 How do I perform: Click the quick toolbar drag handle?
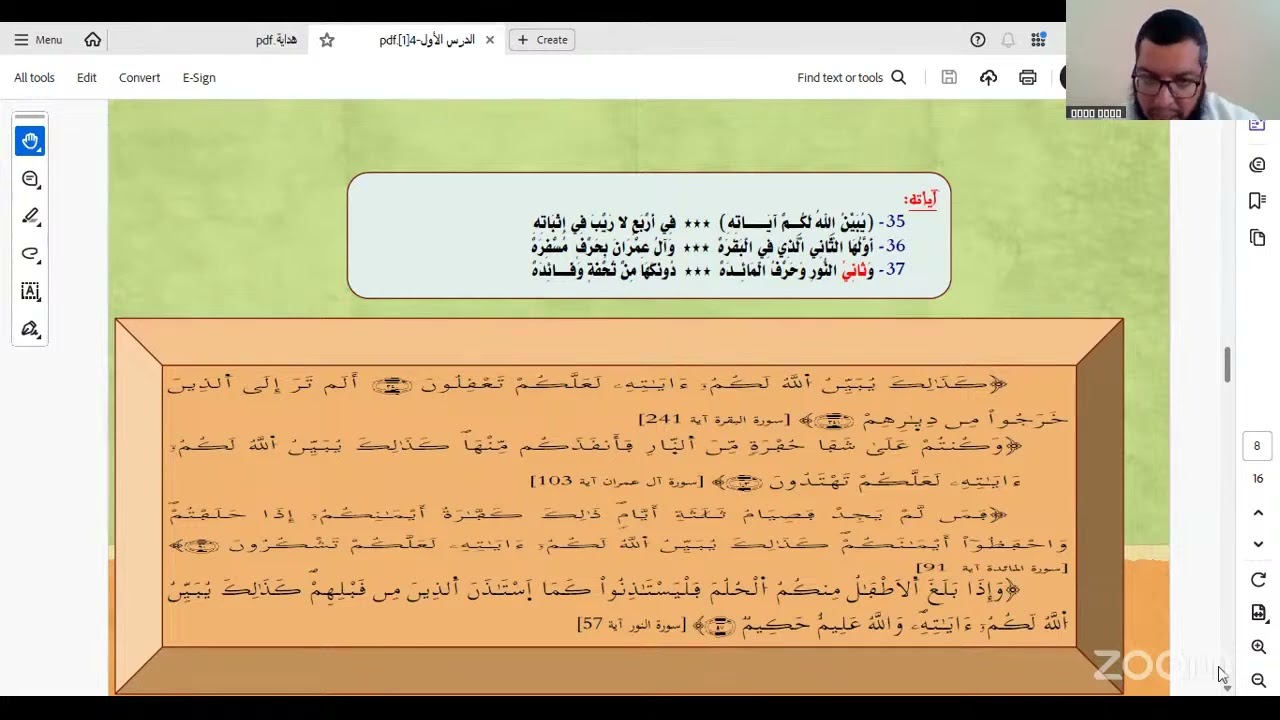[30, 117]
